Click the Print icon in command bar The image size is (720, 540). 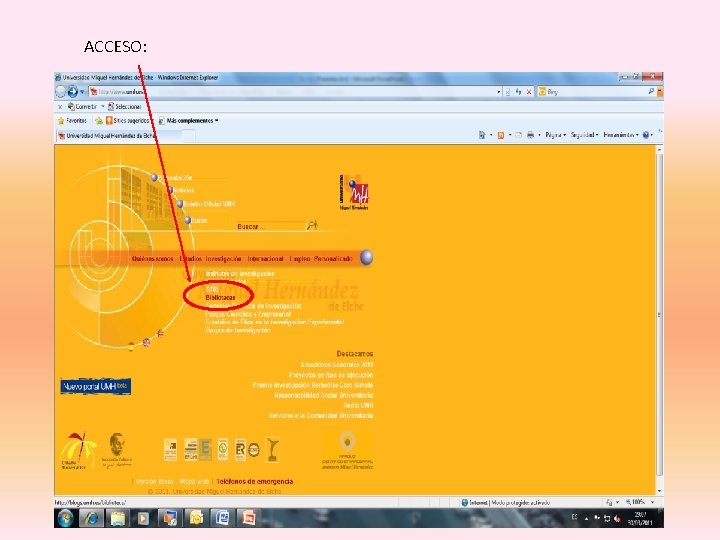530,135
